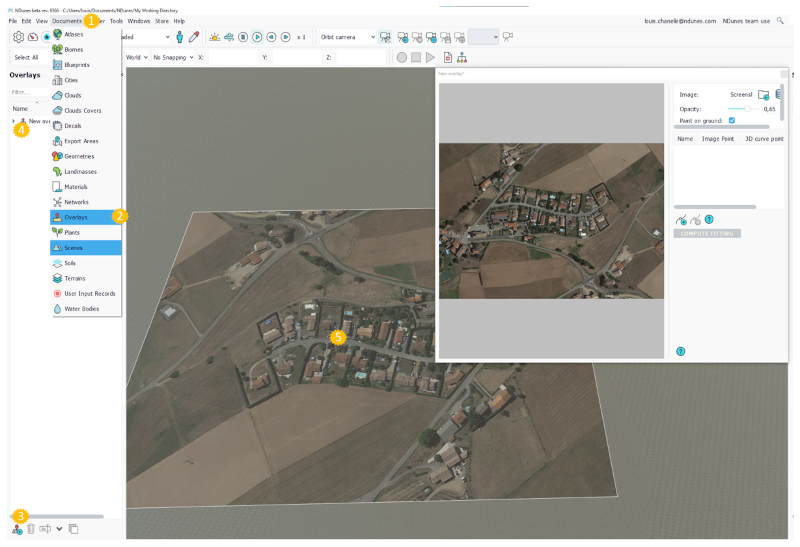
Task: Choose Terrains from the Documents menu
Action: point(76,278)
